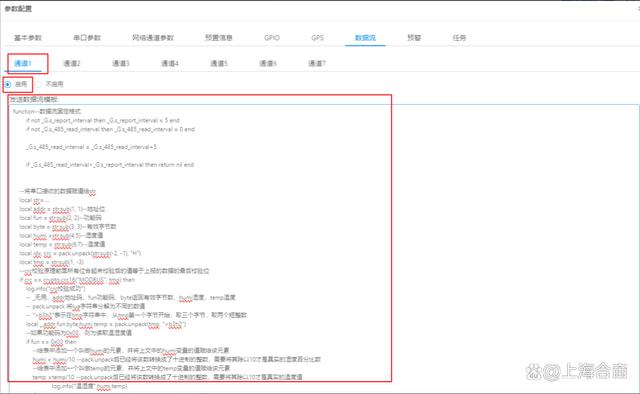Switch to the 任务 tab

tap(459, 38)
